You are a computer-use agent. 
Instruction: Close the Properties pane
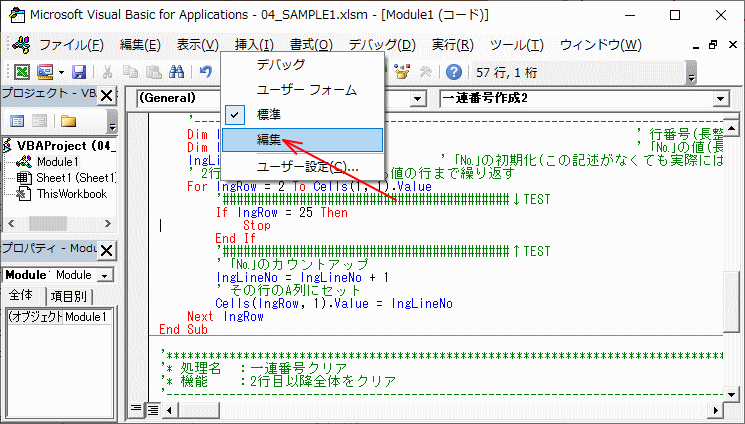pos(107,250)
